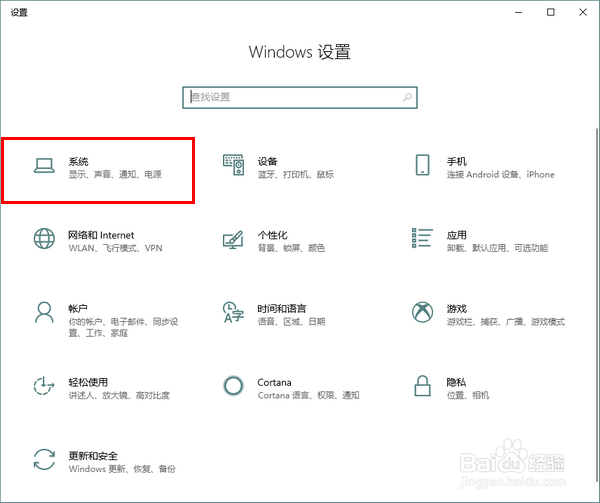
Task: Click the 帐户 category title
Action: coord(78,308)
